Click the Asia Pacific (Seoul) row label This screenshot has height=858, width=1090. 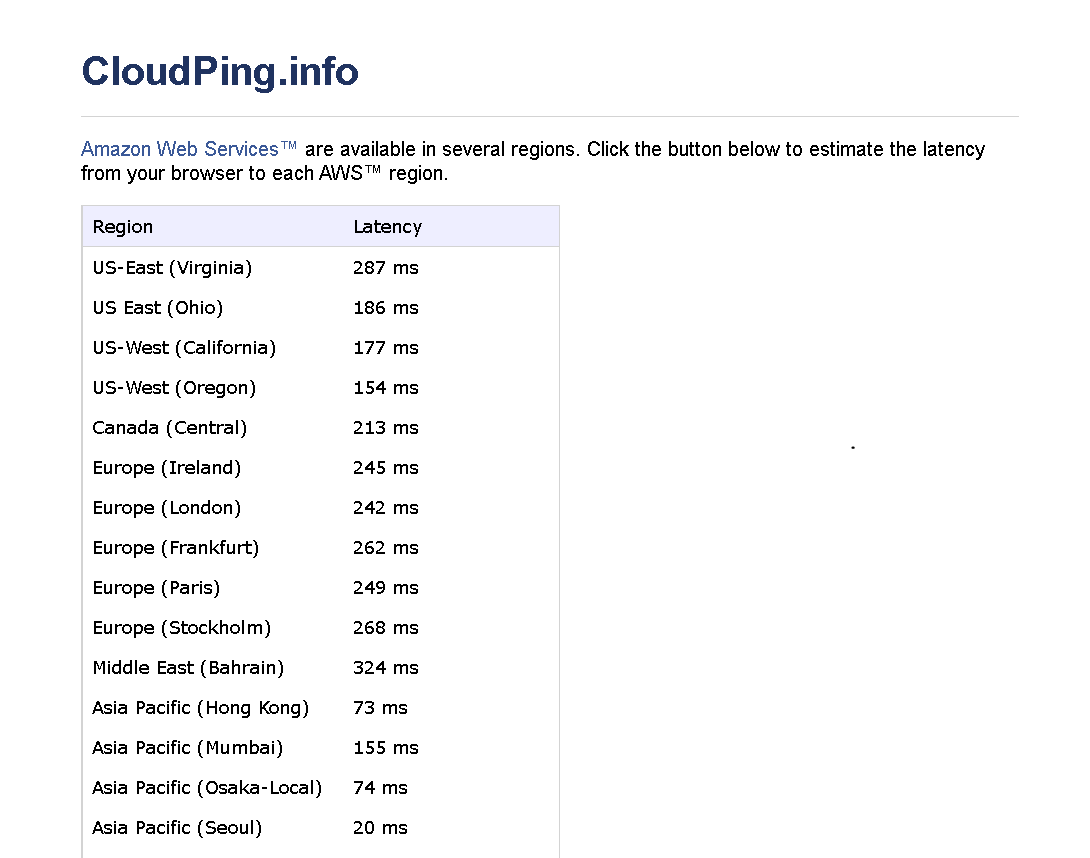click(177, 827)
